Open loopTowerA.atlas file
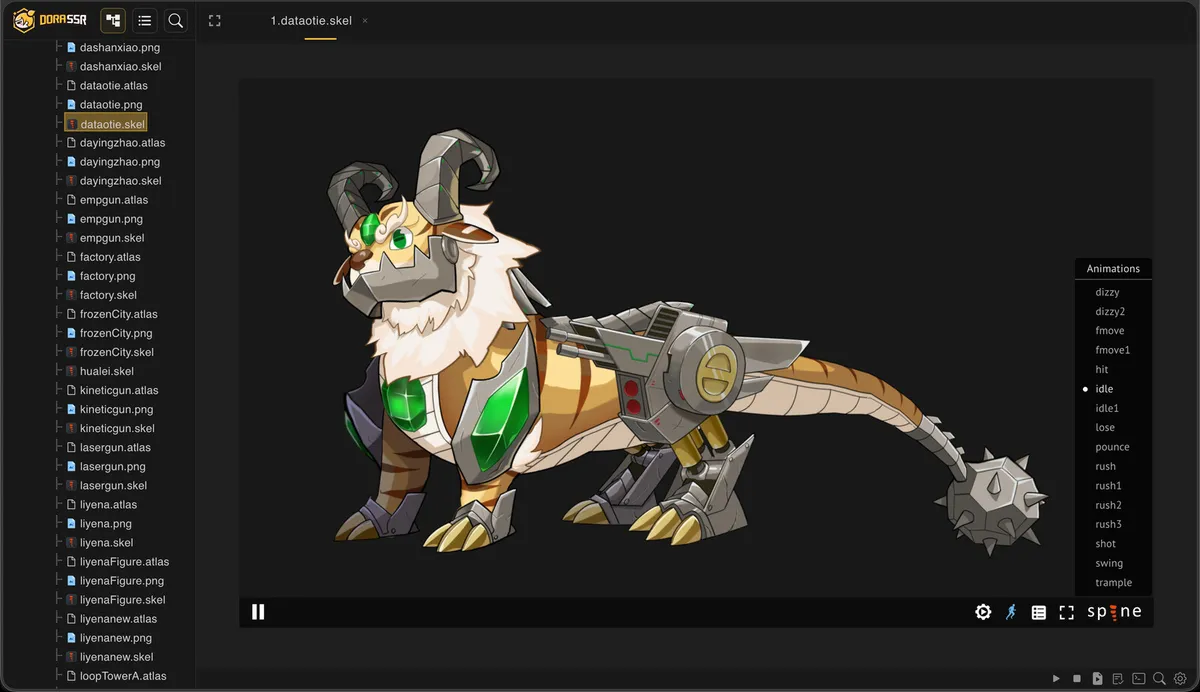Image resolution: width=1200 pixels, height=692 pixels. point(123,676)
